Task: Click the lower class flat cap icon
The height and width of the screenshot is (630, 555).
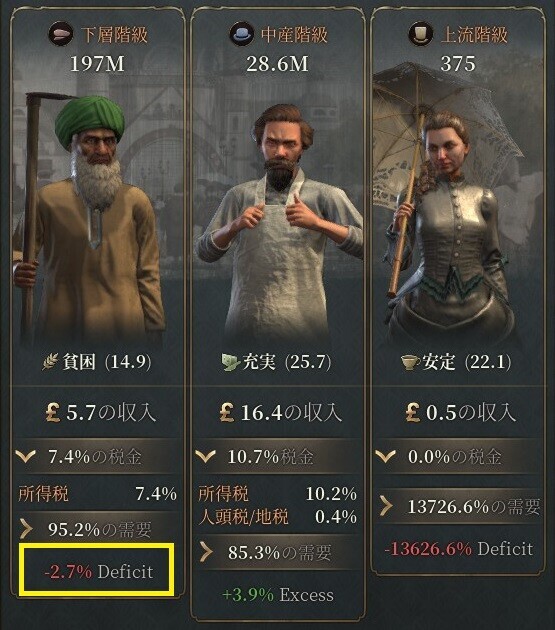Action: [x=60, y=34]
